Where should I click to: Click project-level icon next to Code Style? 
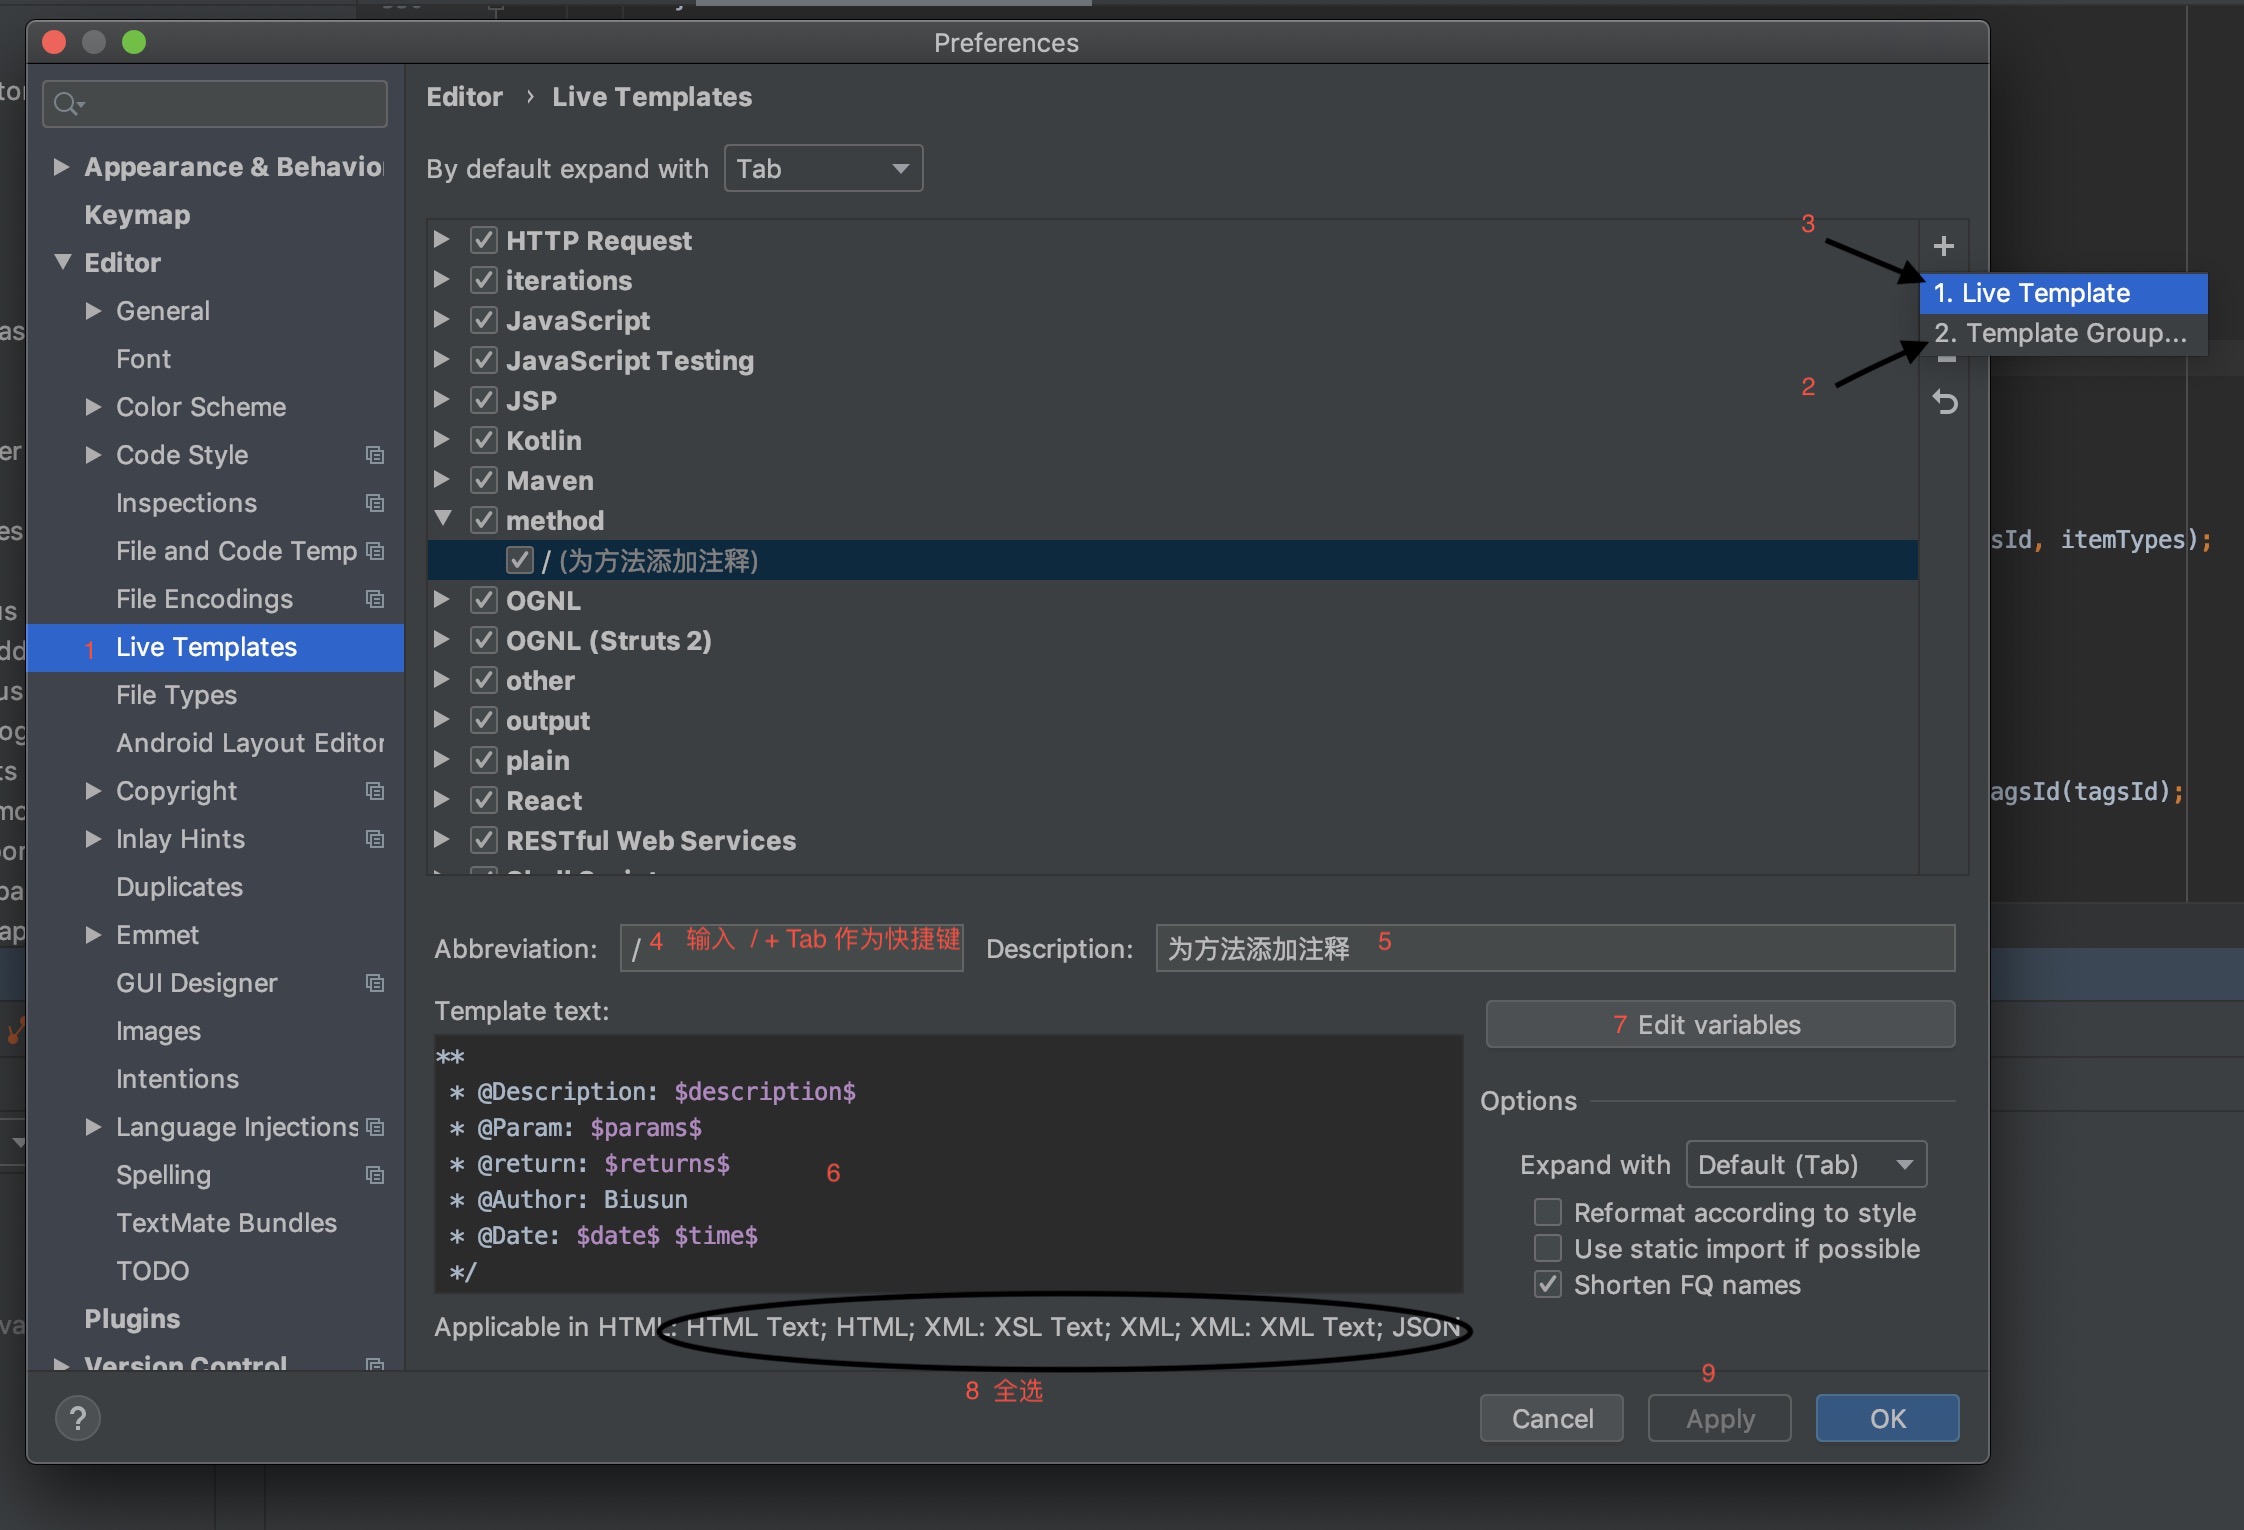(x=375, y=455)
